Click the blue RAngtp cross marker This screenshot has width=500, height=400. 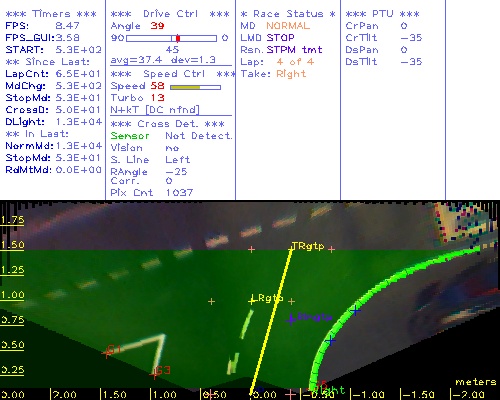291,319
